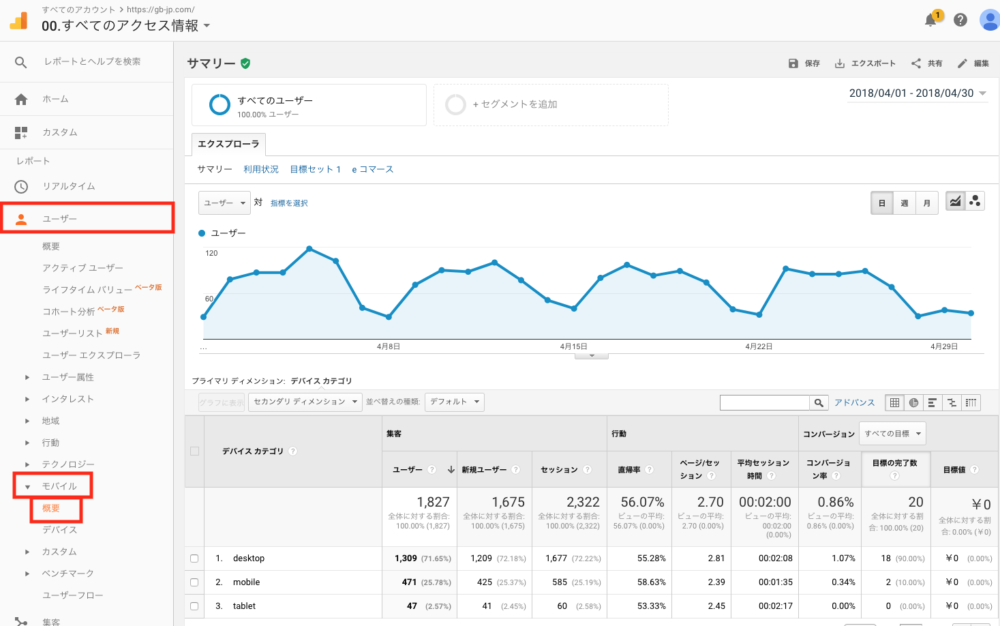The width and height of the screenshot is (1000, 626).
Task: Click the Export report icon
Action: [840, 63]
